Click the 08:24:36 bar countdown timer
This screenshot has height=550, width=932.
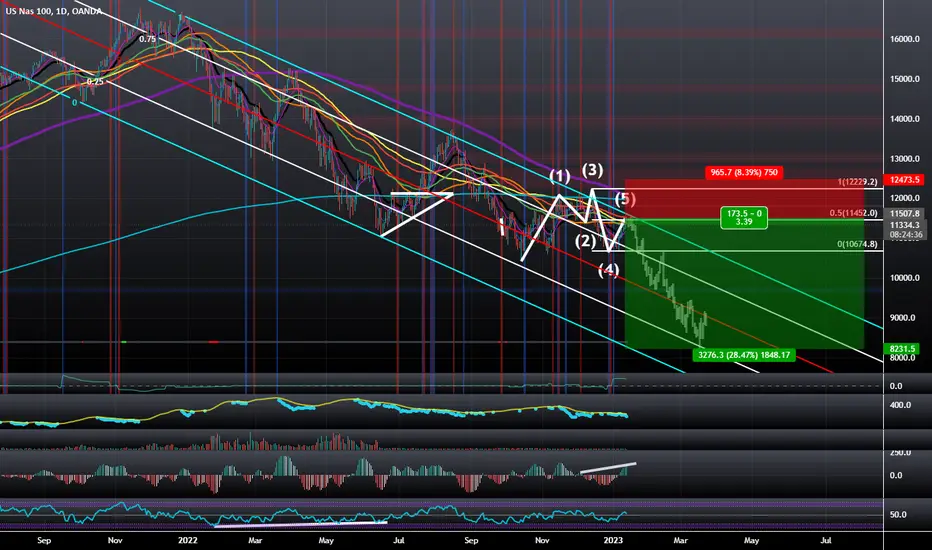point(906,235)
